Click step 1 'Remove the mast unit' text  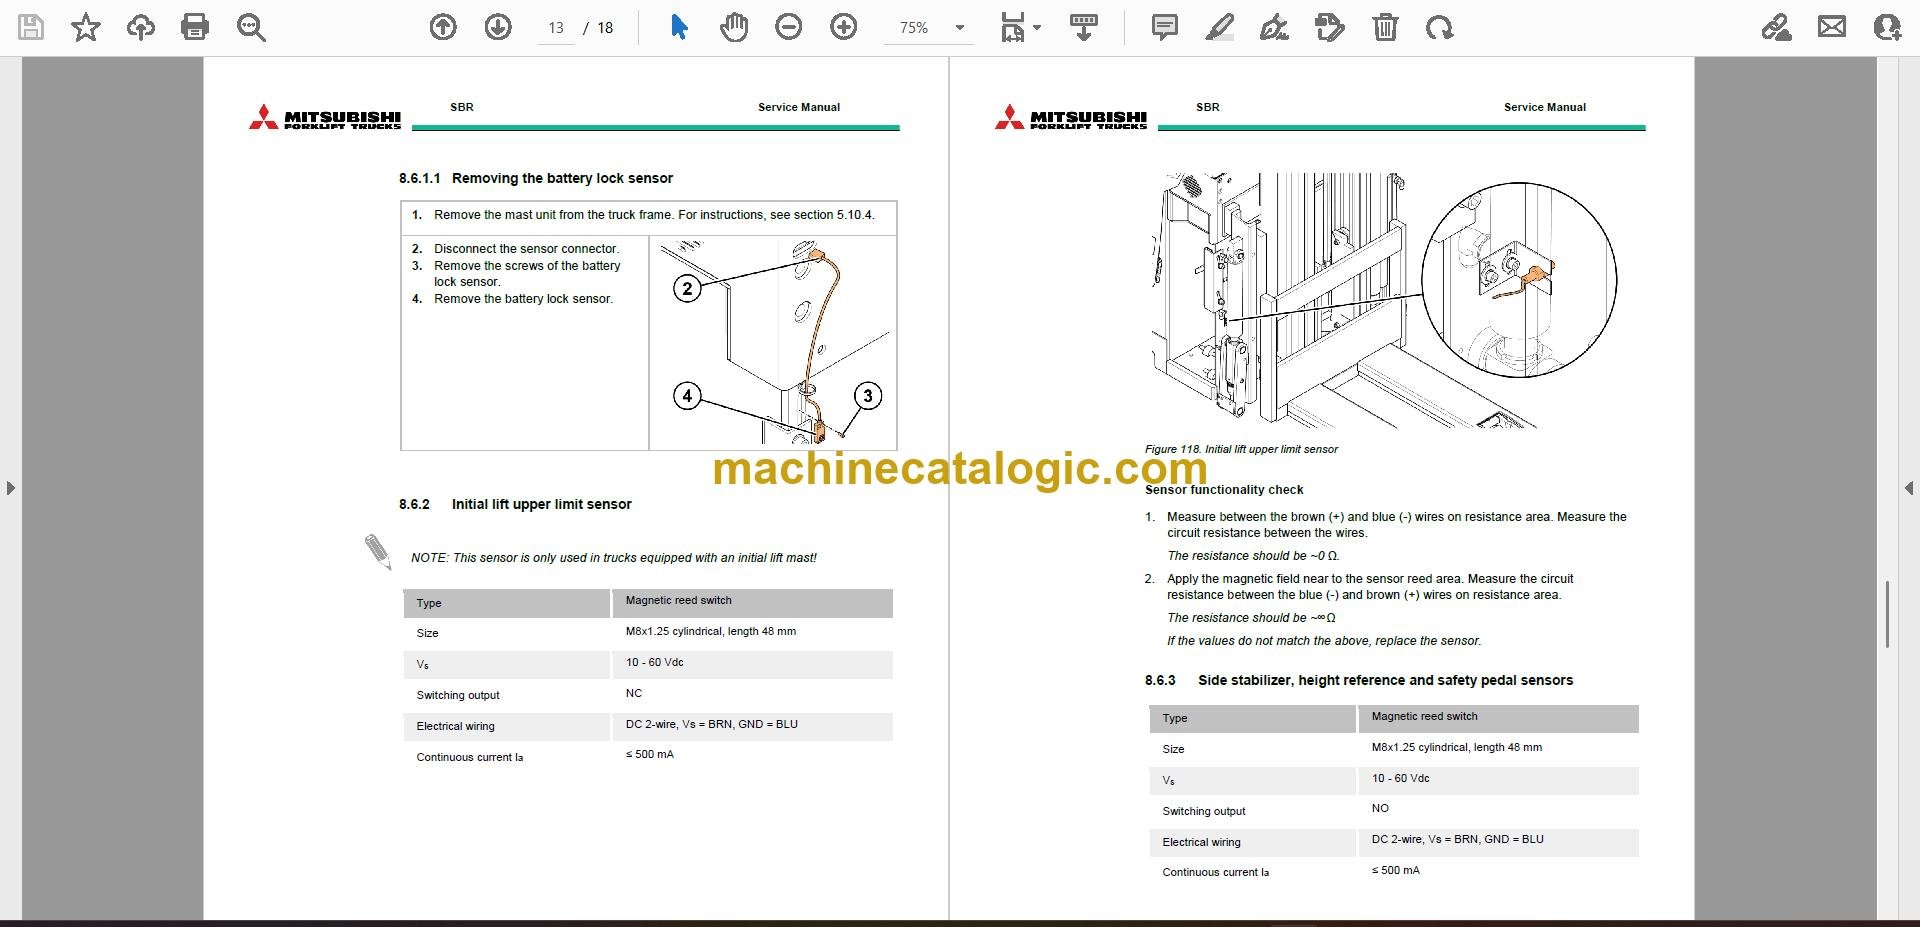[654, 215]
